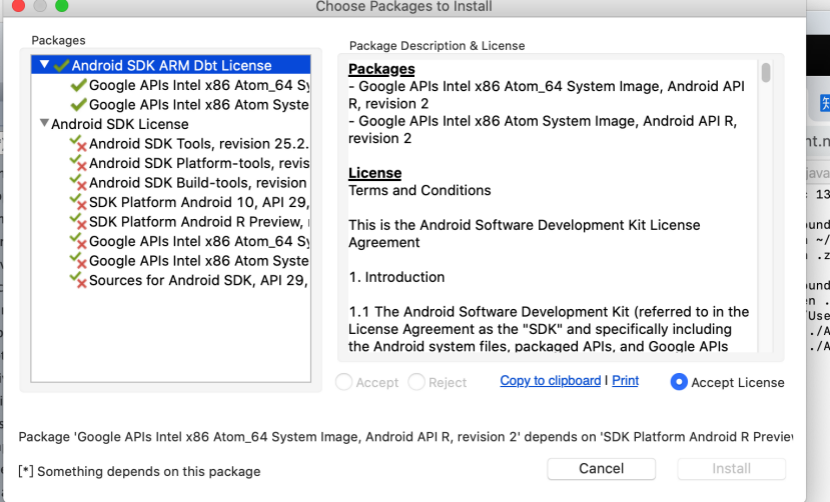The height and width of the screenshot is (502, 830).
Task: Click status icon of lower Google APIs Atom System row
Action: point(78,261)
